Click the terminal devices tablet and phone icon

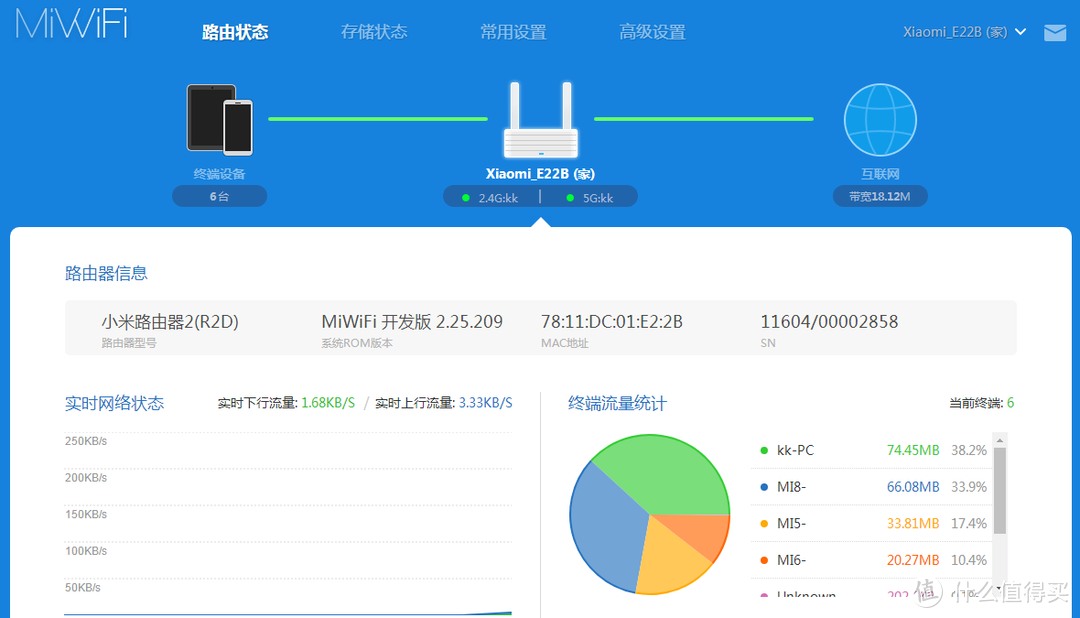tap(220, 119)
